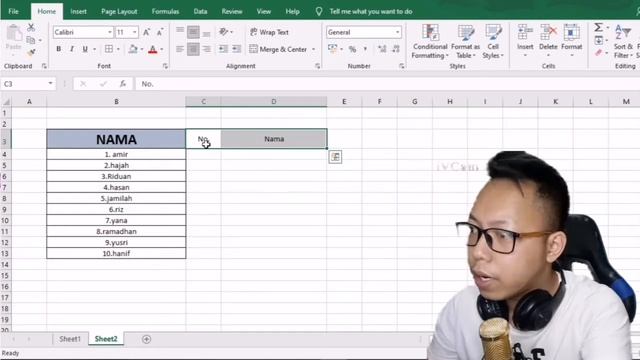Click the Orientation text angle icon
This screenshot has height=360, width=640.
224,32
